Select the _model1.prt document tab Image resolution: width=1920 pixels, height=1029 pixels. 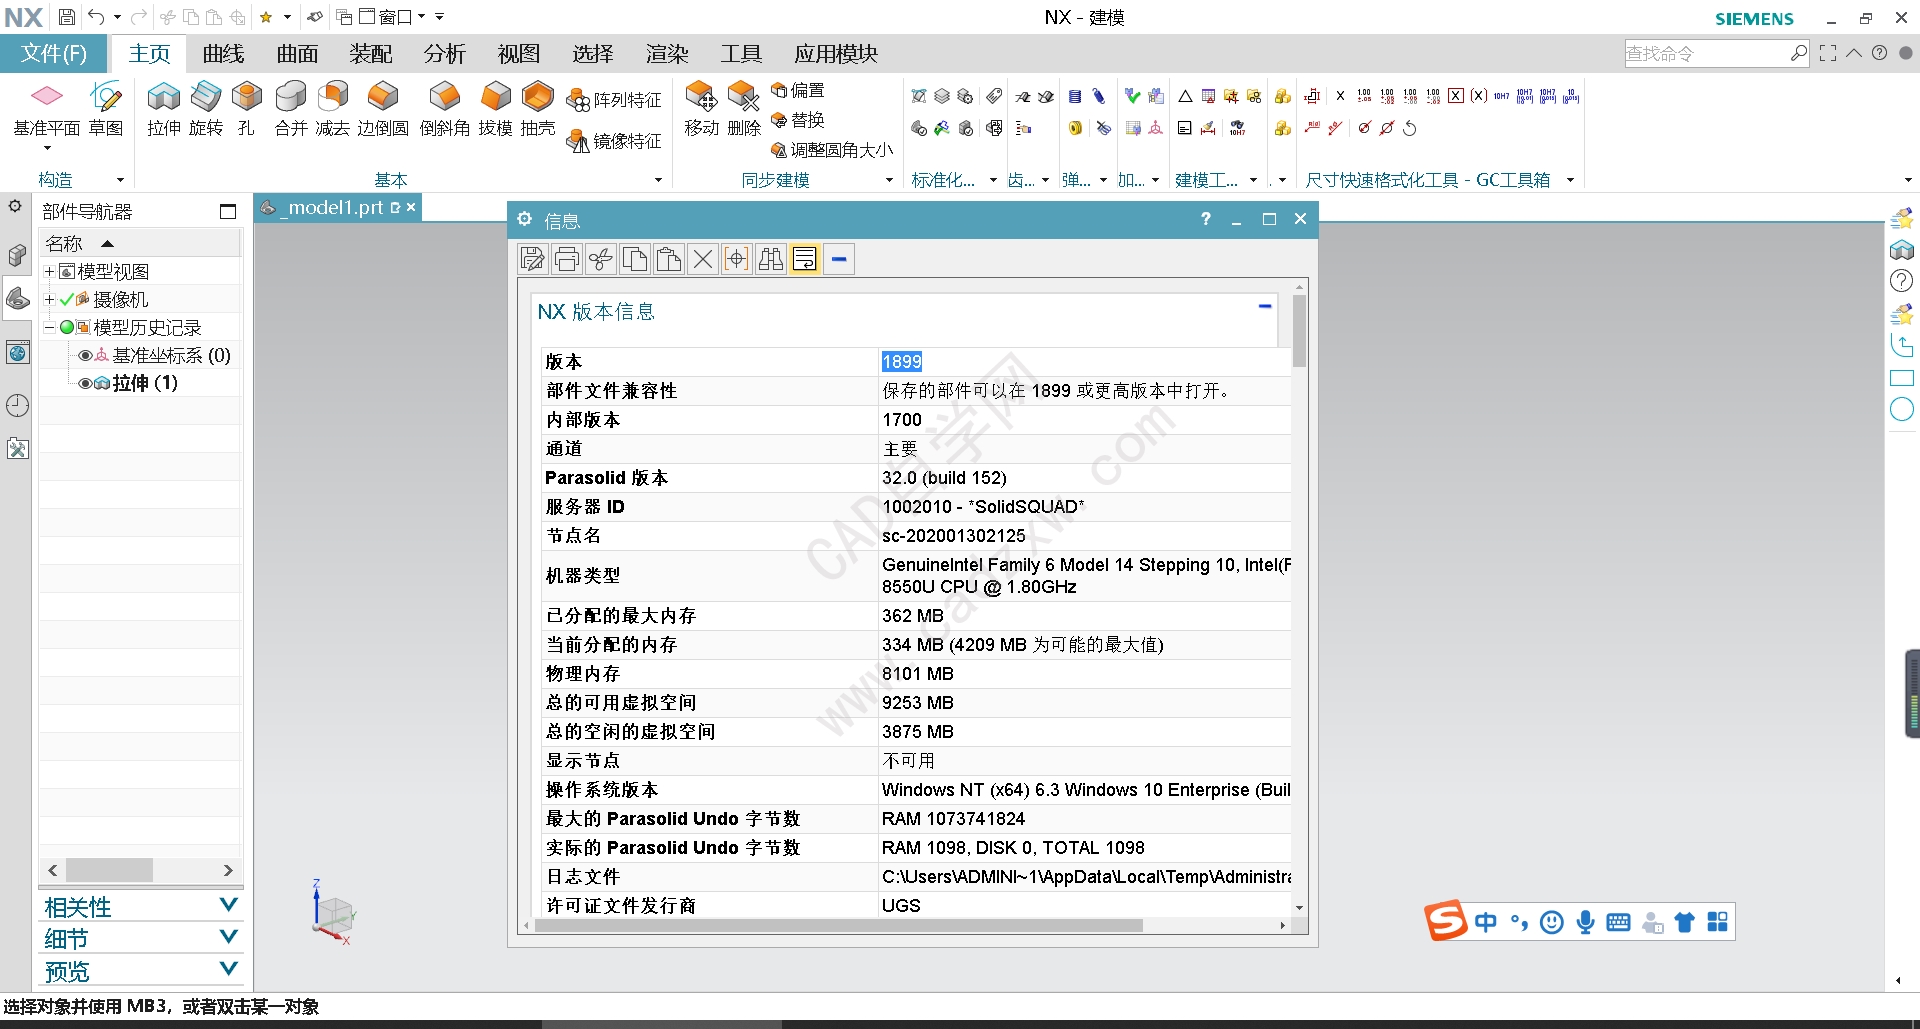[x=337, y=207]
